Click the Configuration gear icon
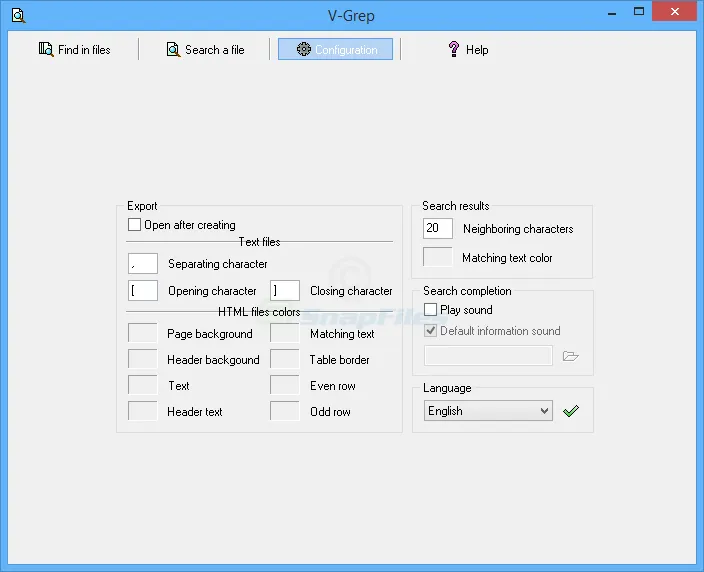Screen dimensions: 704x572 [304, 49]
